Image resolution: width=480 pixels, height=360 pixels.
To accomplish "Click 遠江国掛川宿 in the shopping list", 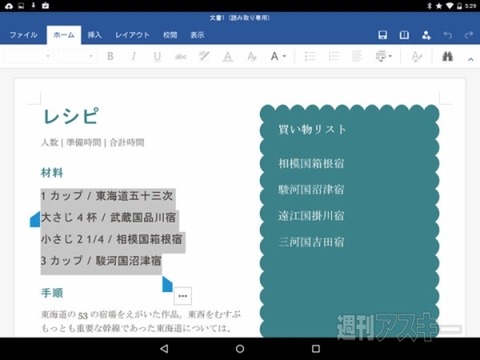I will pos(311,216).
